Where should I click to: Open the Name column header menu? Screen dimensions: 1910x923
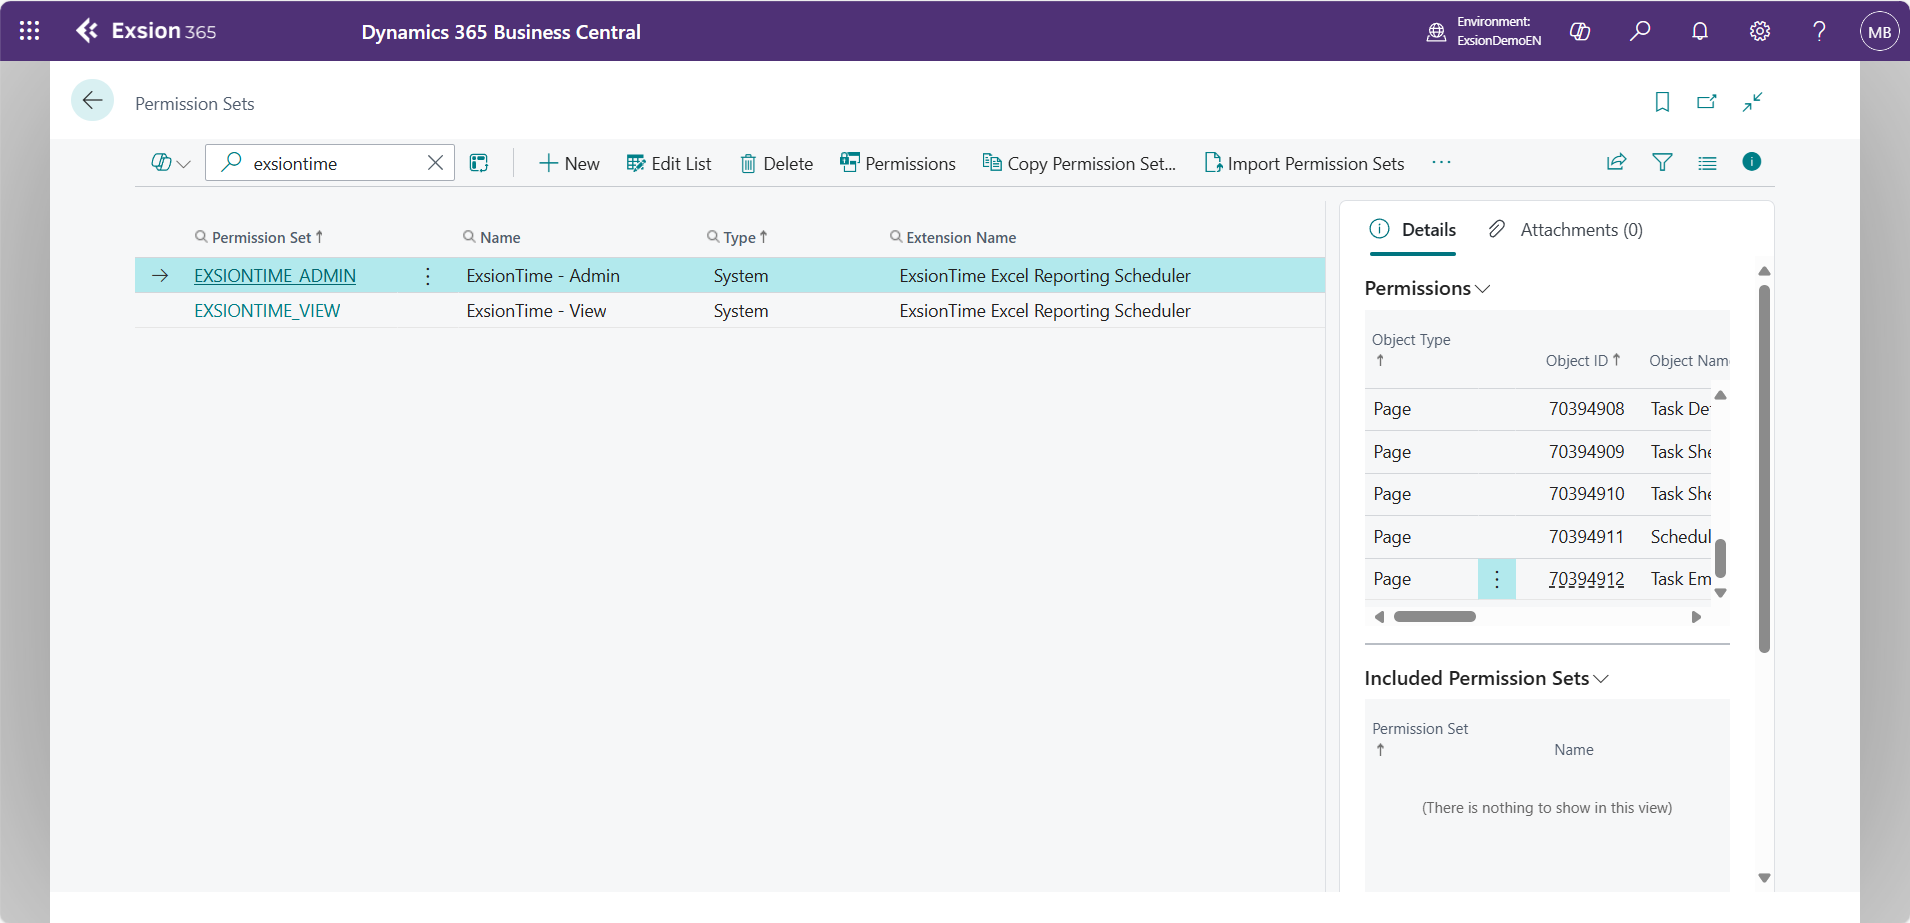pyautogui.click(x=491, y=237)
